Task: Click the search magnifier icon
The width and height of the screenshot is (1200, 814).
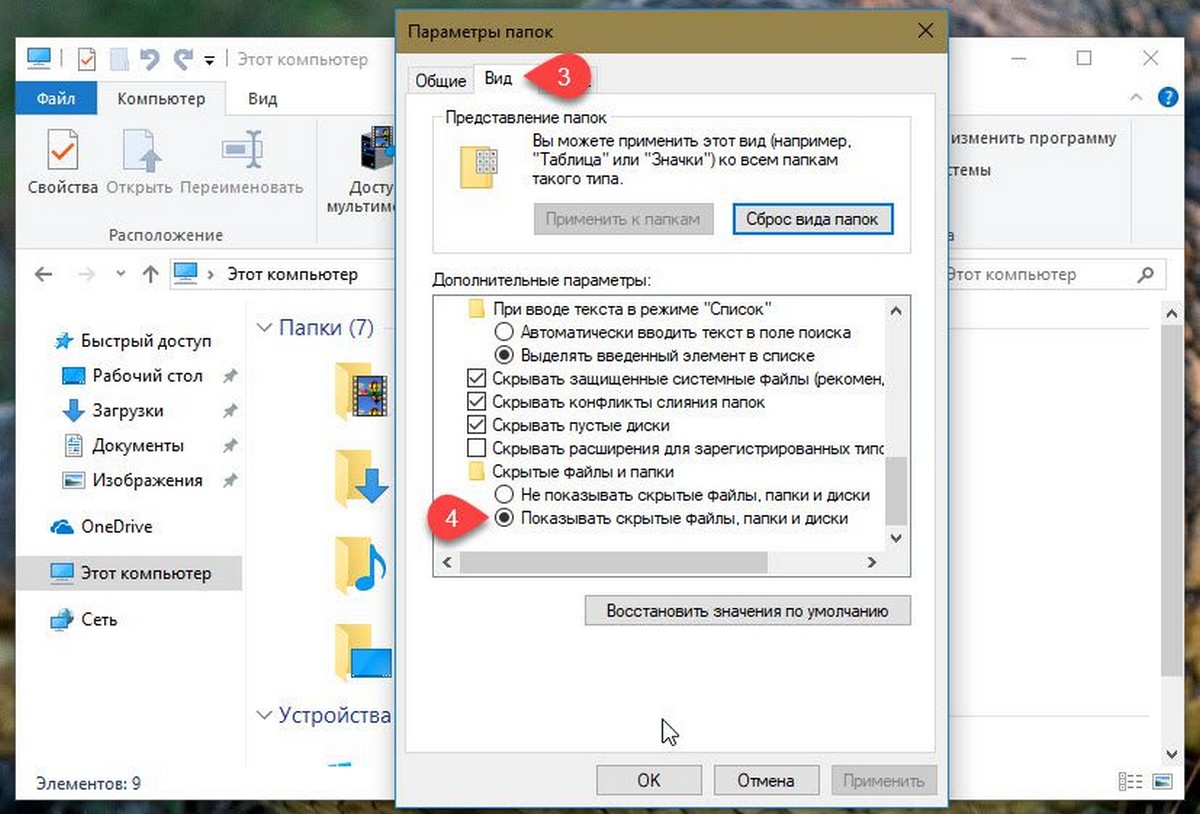Action: pyautogui.click(x=1146, y=274)
